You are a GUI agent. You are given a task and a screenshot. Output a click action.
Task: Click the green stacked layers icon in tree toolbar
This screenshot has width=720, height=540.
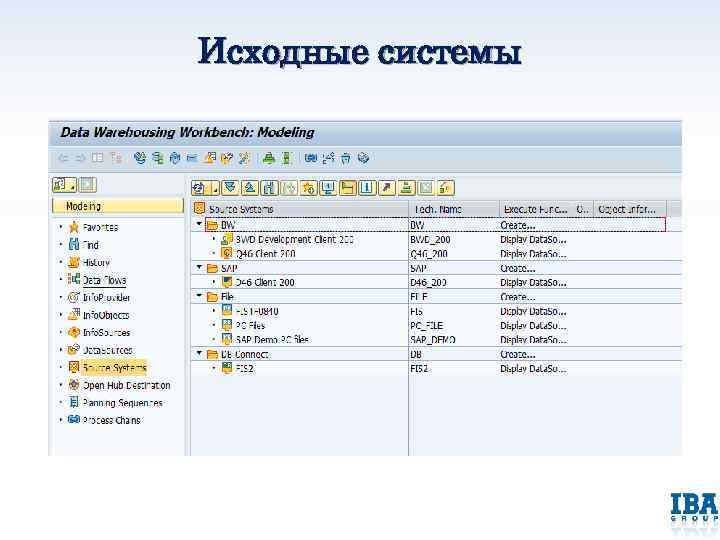[406, 188]
